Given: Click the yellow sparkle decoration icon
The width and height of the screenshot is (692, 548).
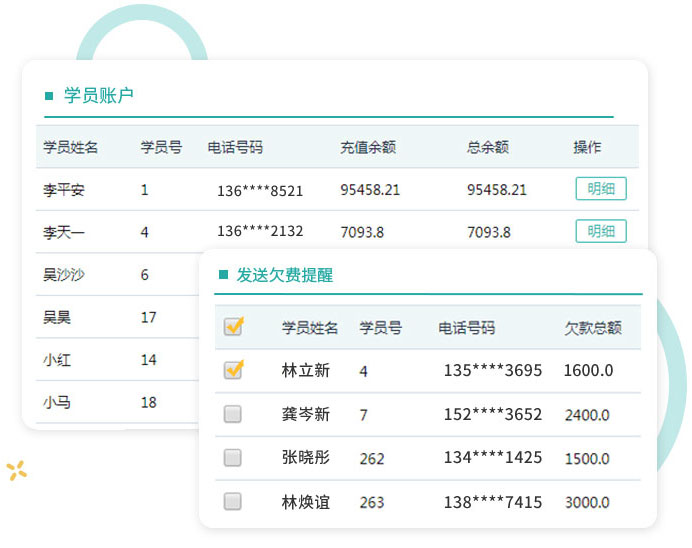Looking at the screenshot, I should [16, 470].
